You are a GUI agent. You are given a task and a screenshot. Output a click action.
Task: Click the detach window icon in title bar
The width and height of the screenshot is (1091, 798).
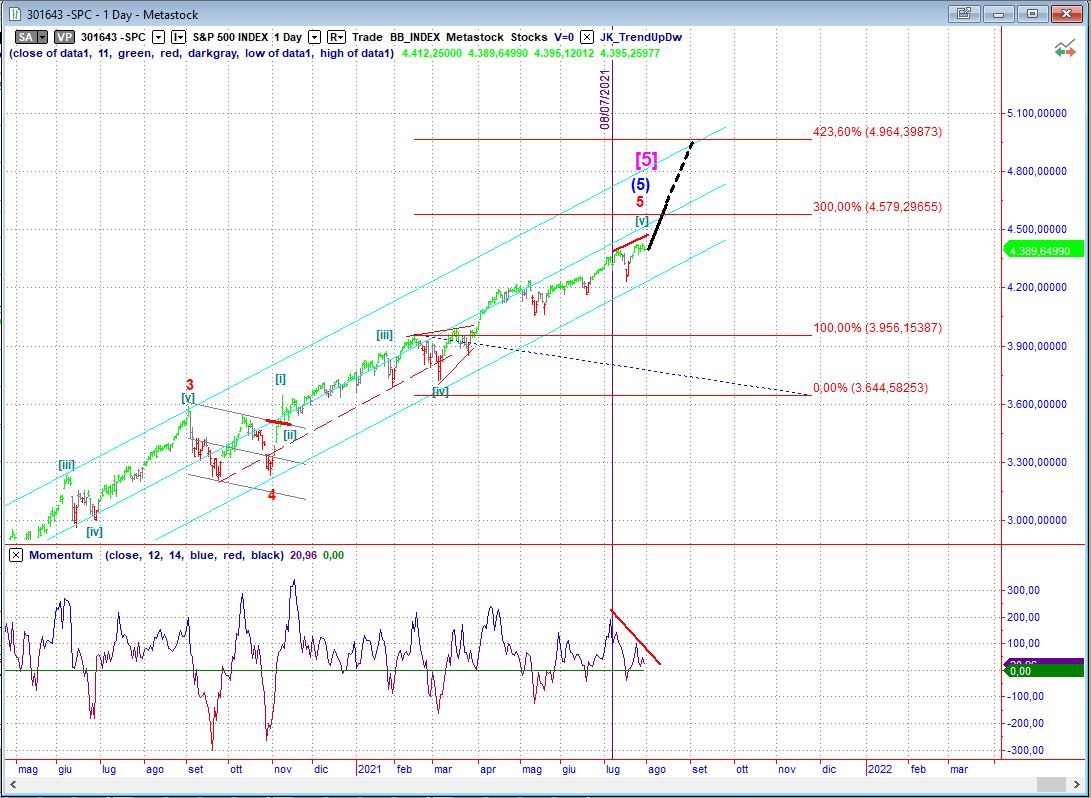point(964,13)
